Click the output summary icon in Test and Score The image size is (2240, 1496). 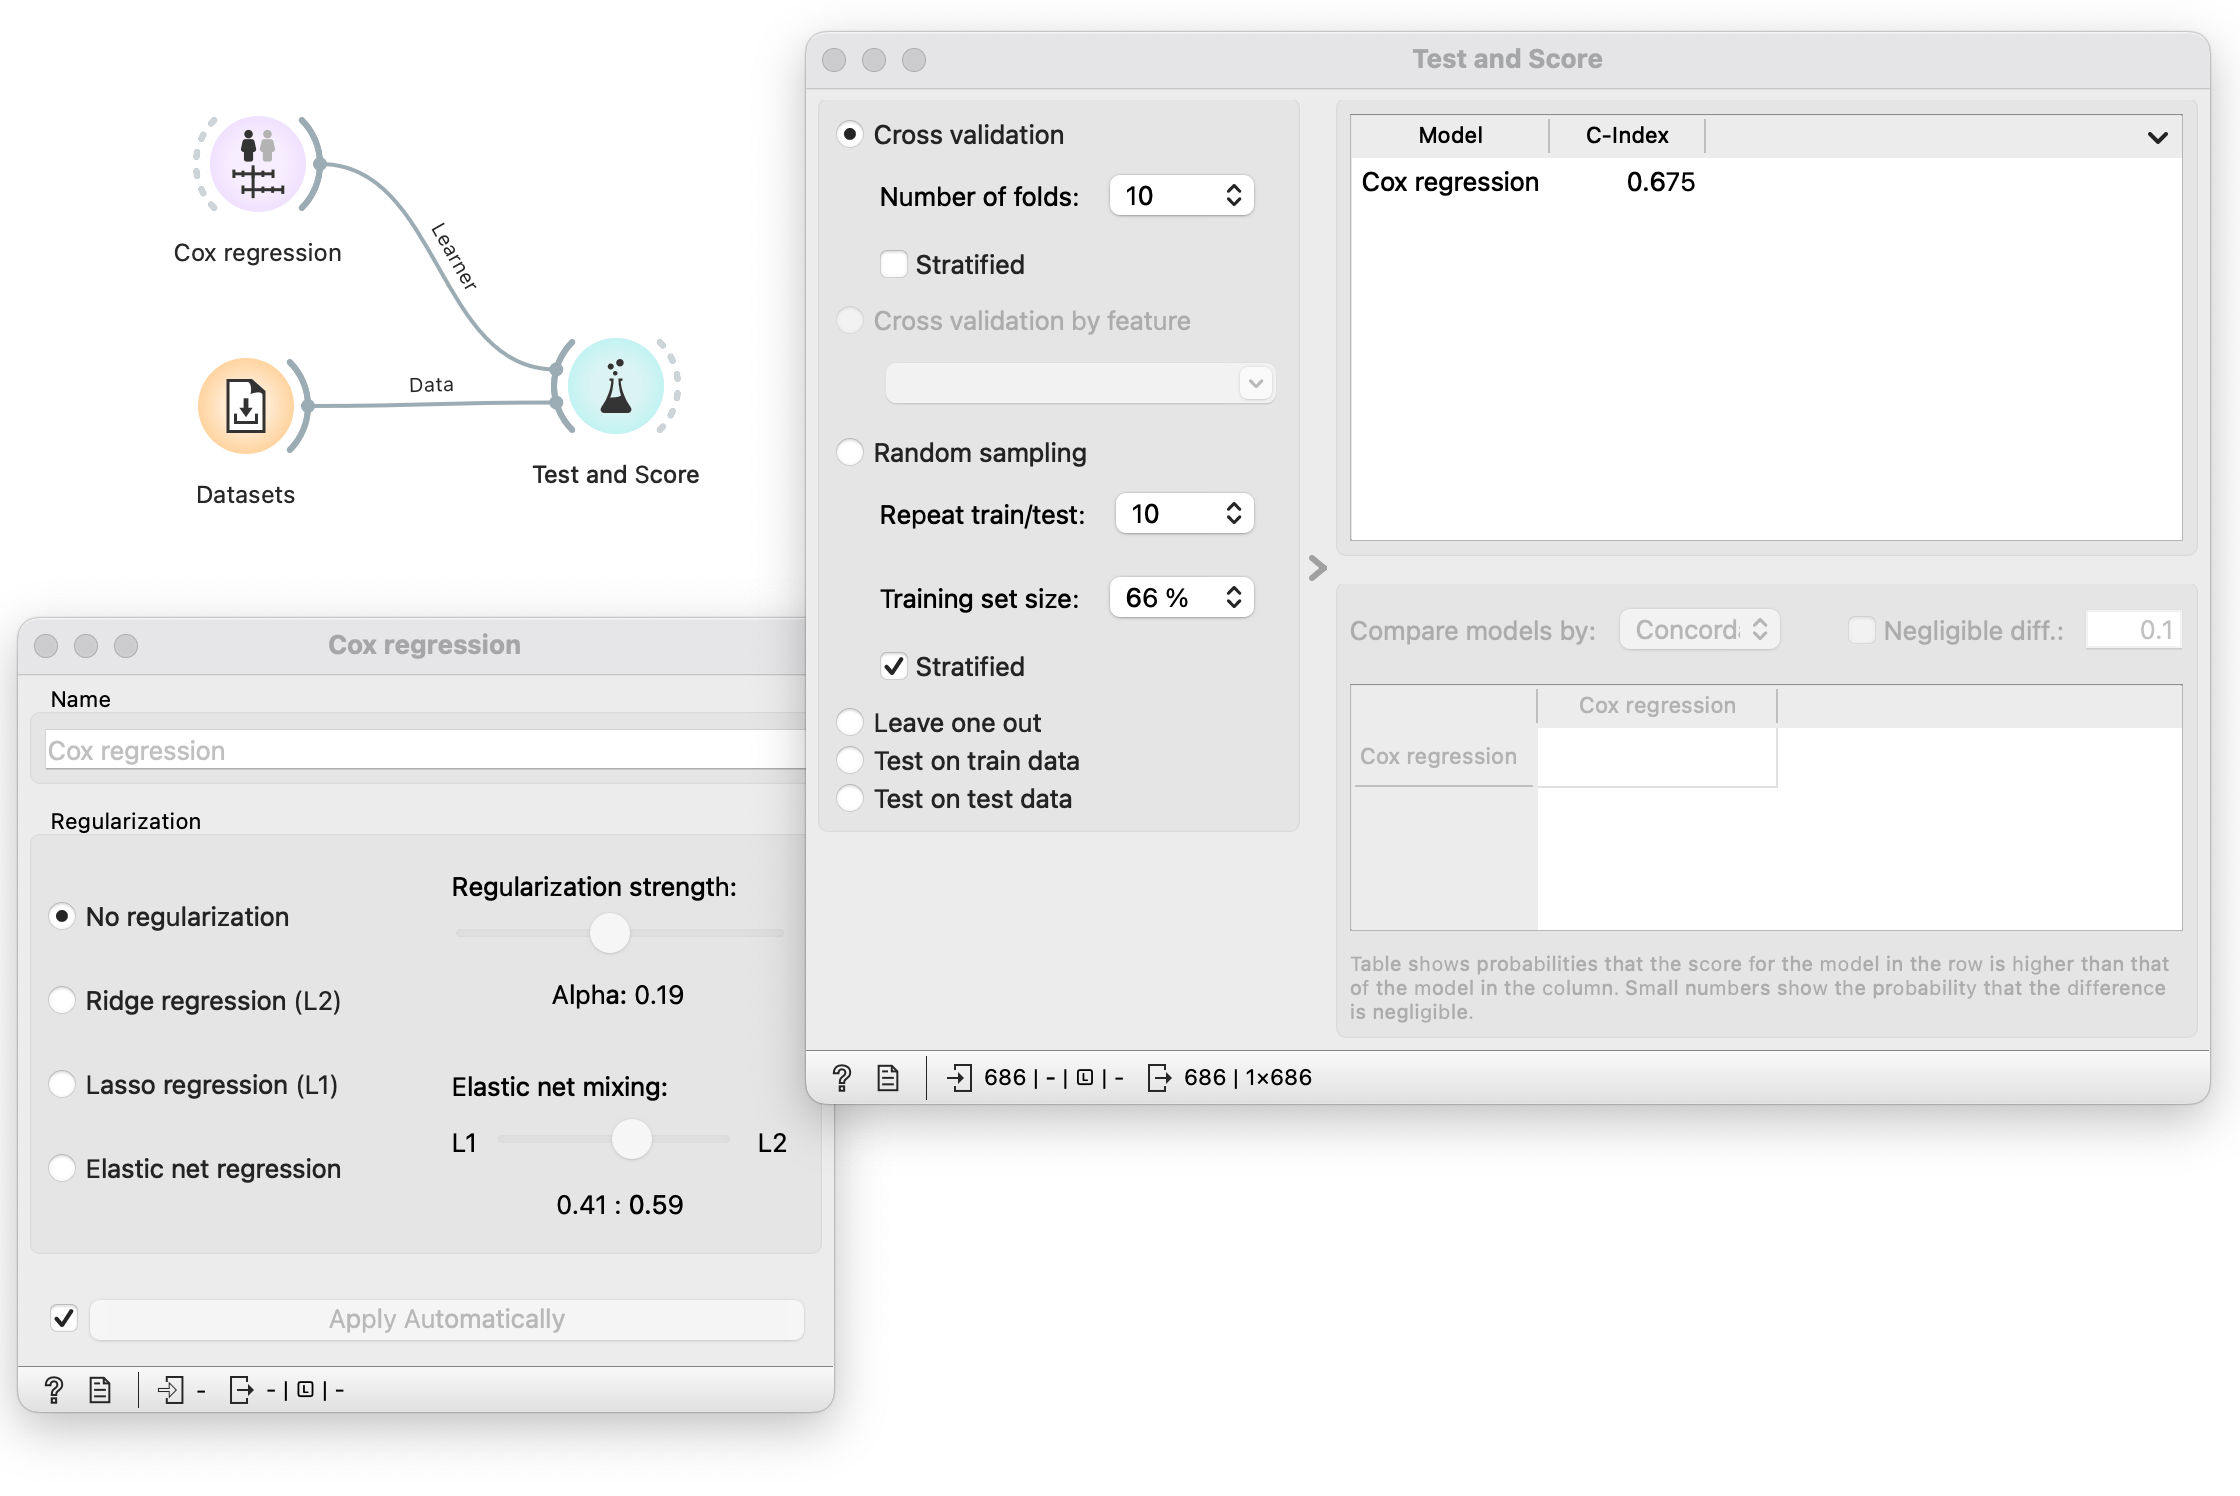(x=1158, y=1077)
